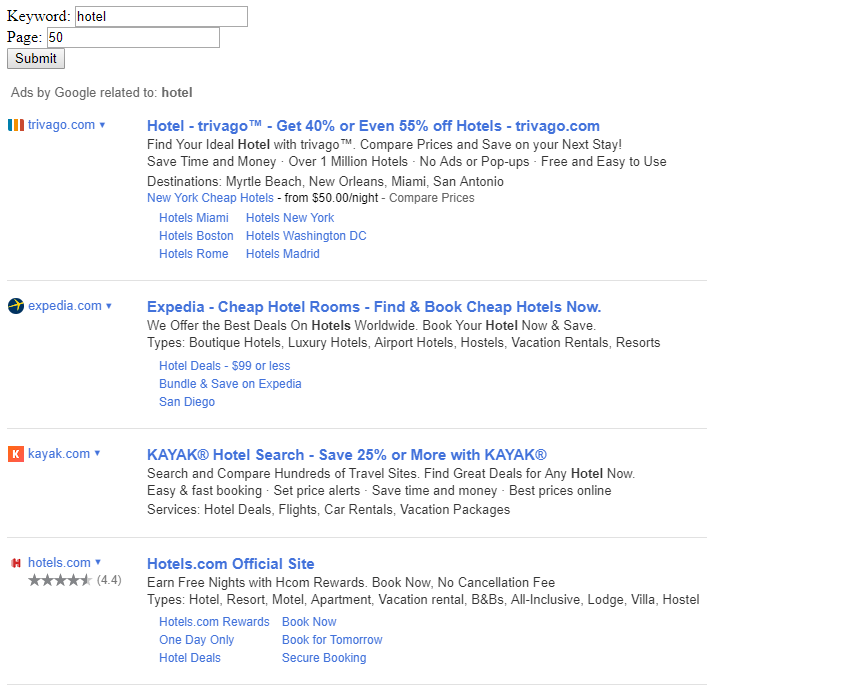The width and height of the screenshot is (853, 692).
Task: Open the kayak.com domain link
Action: (x=59, y=453)
